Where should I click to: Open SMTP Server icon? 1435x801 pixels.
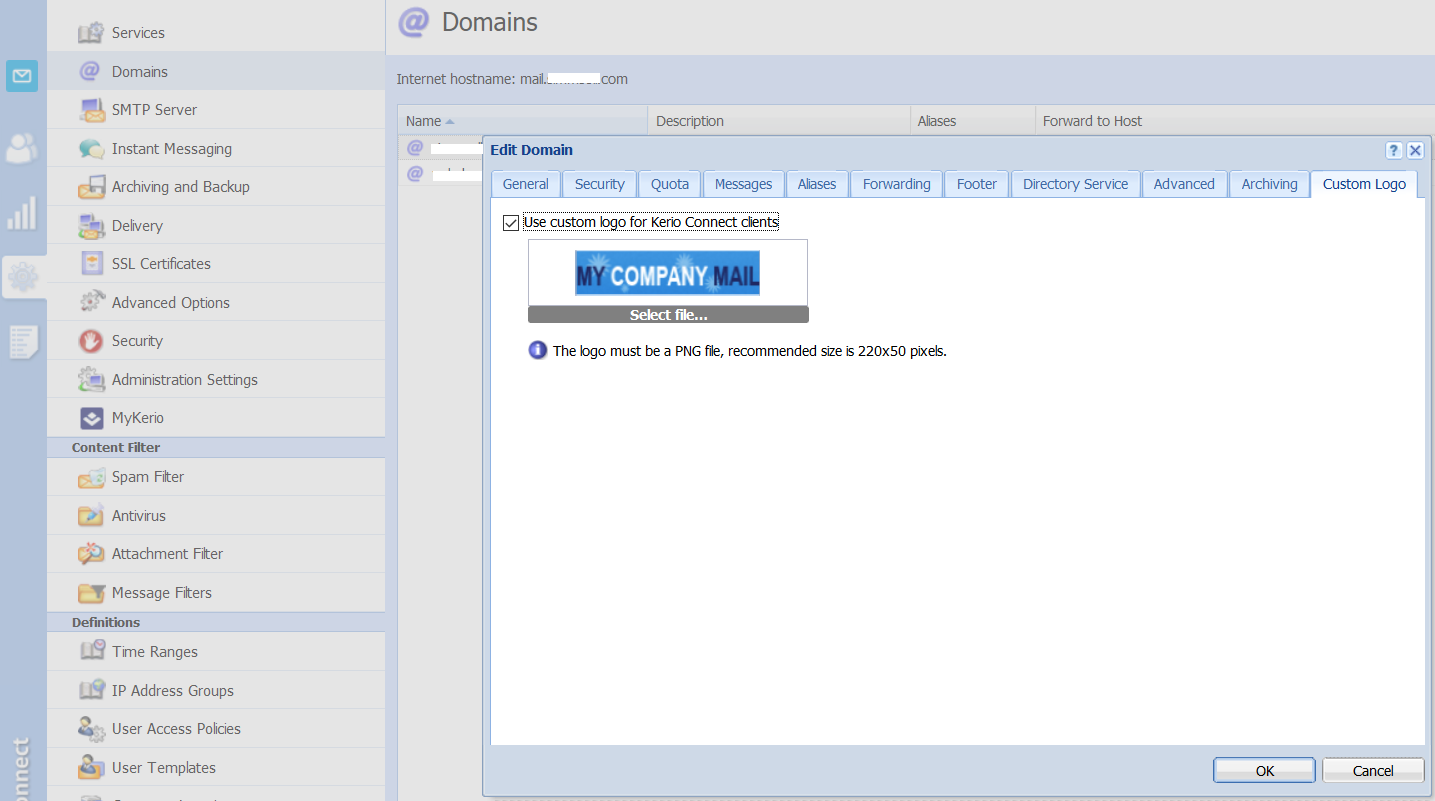[x=91, y=110]
